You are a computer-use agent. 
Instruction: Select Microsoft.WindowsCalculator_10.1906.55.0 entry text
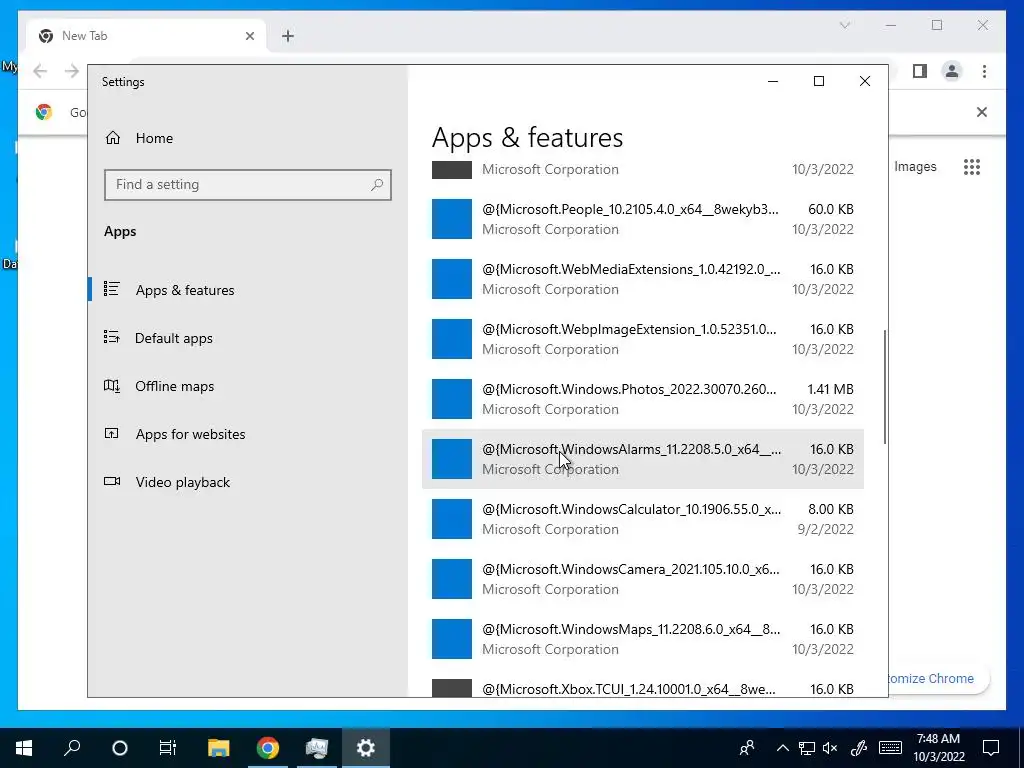631,509
